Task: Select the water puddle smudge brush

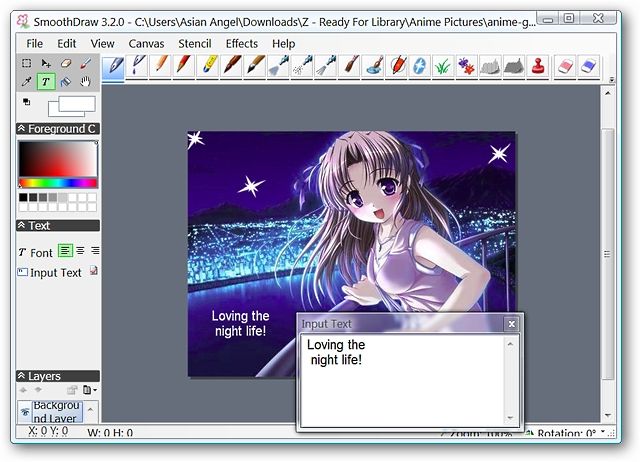Action: pos(373,67)
